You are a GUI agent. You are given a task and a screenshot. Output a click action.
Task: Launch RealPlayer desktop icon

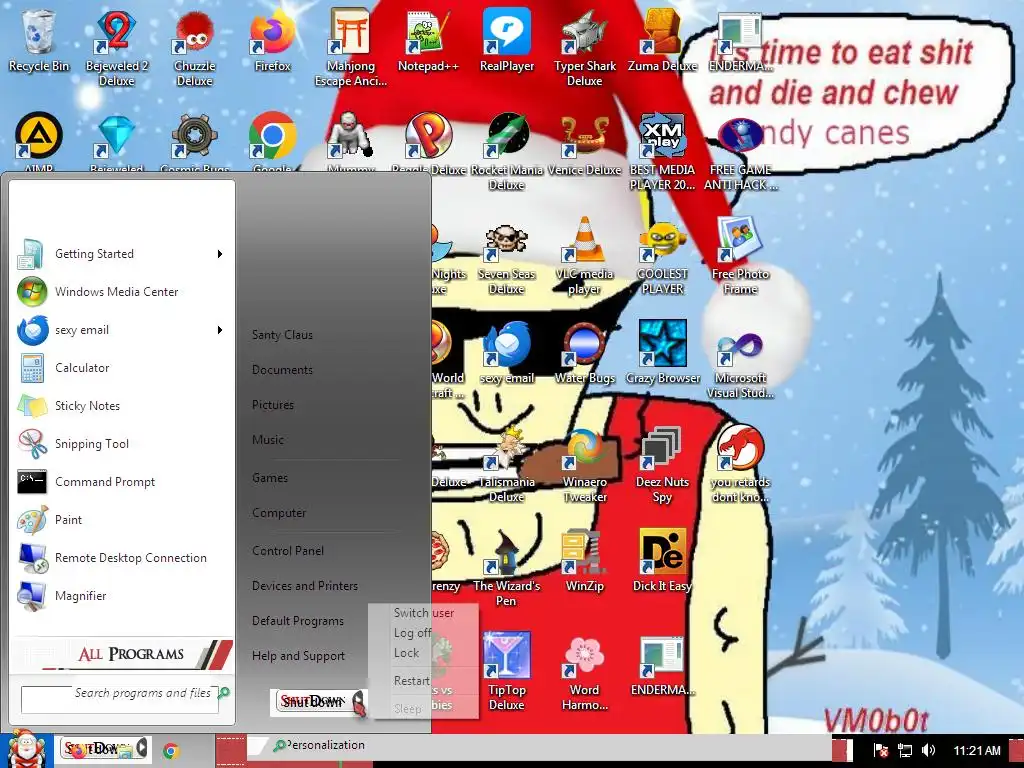pyautogui.click(x=507, y=40)
